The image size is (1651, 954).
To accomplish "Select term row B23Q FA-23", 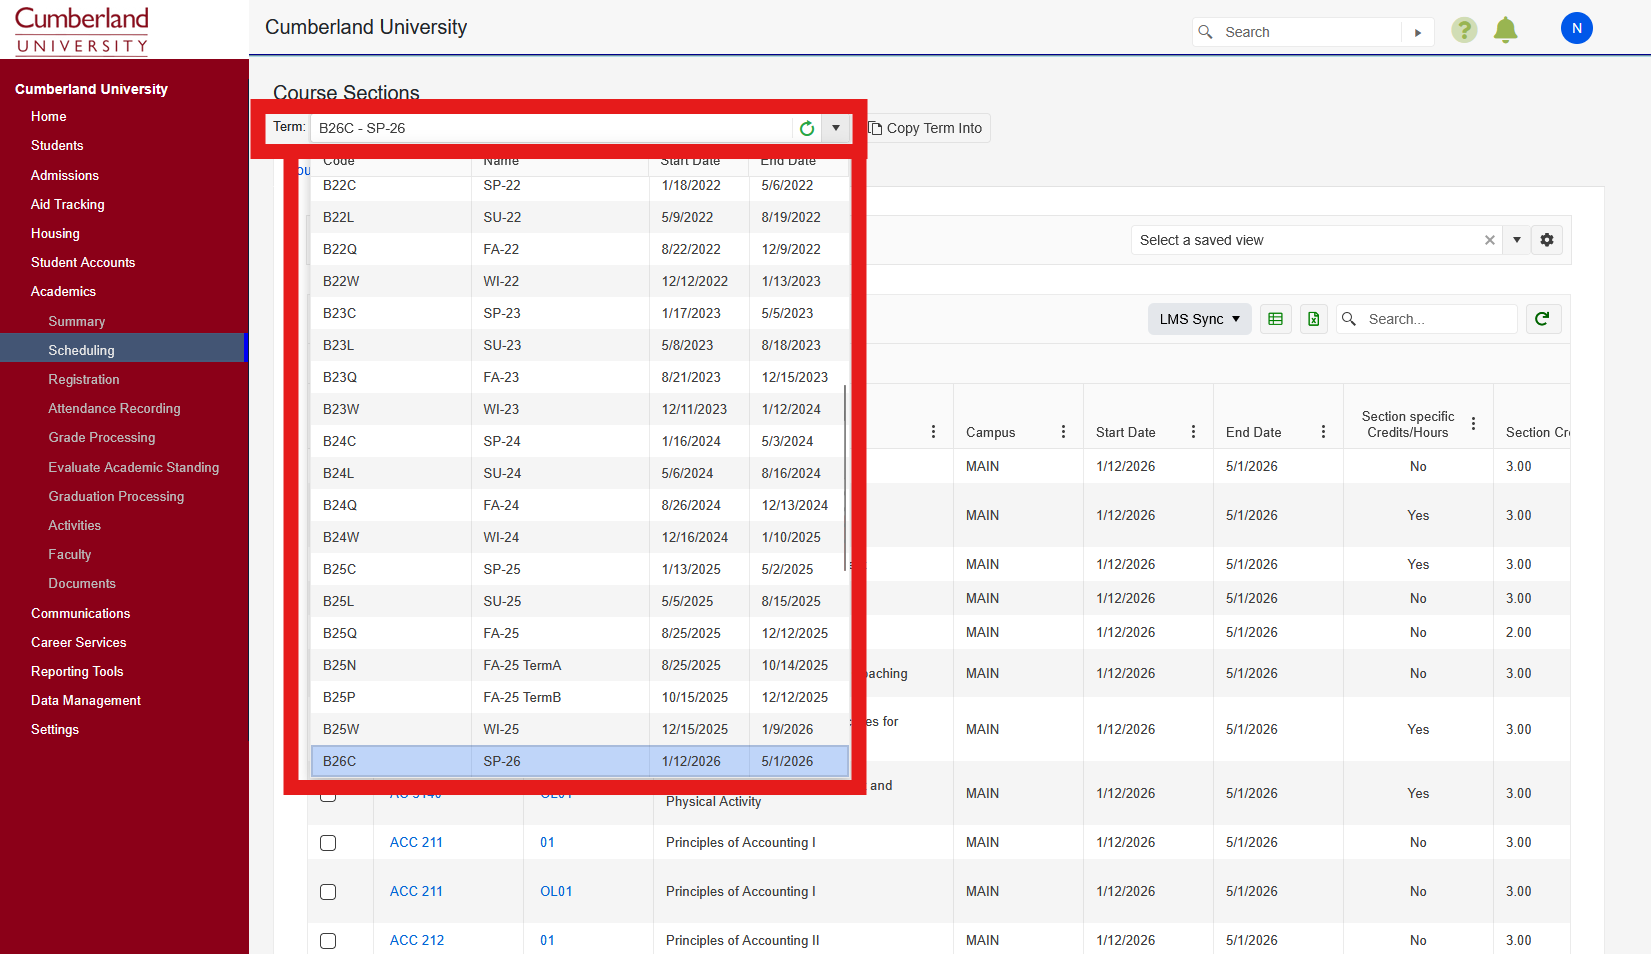I will (x=580, y=377).
